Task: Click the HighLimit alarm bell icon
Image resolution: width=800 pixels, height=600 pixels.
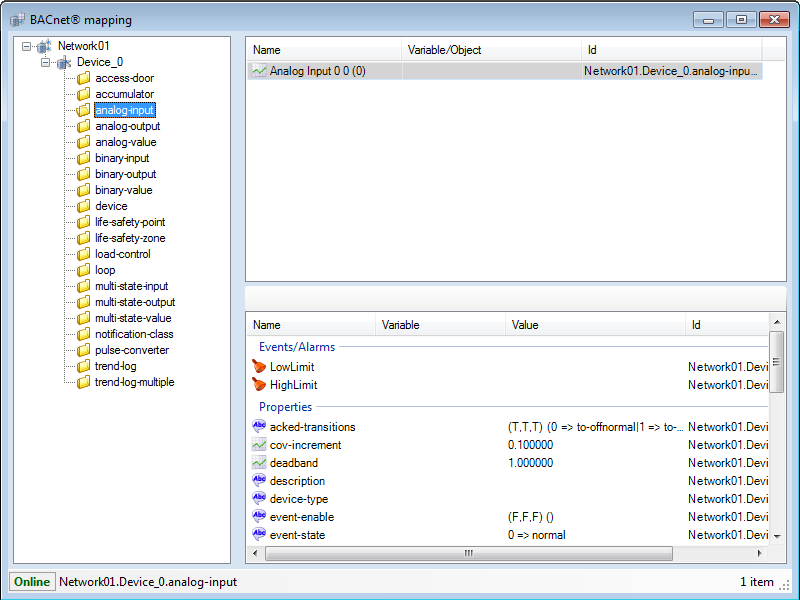Action: pos(260,385)
